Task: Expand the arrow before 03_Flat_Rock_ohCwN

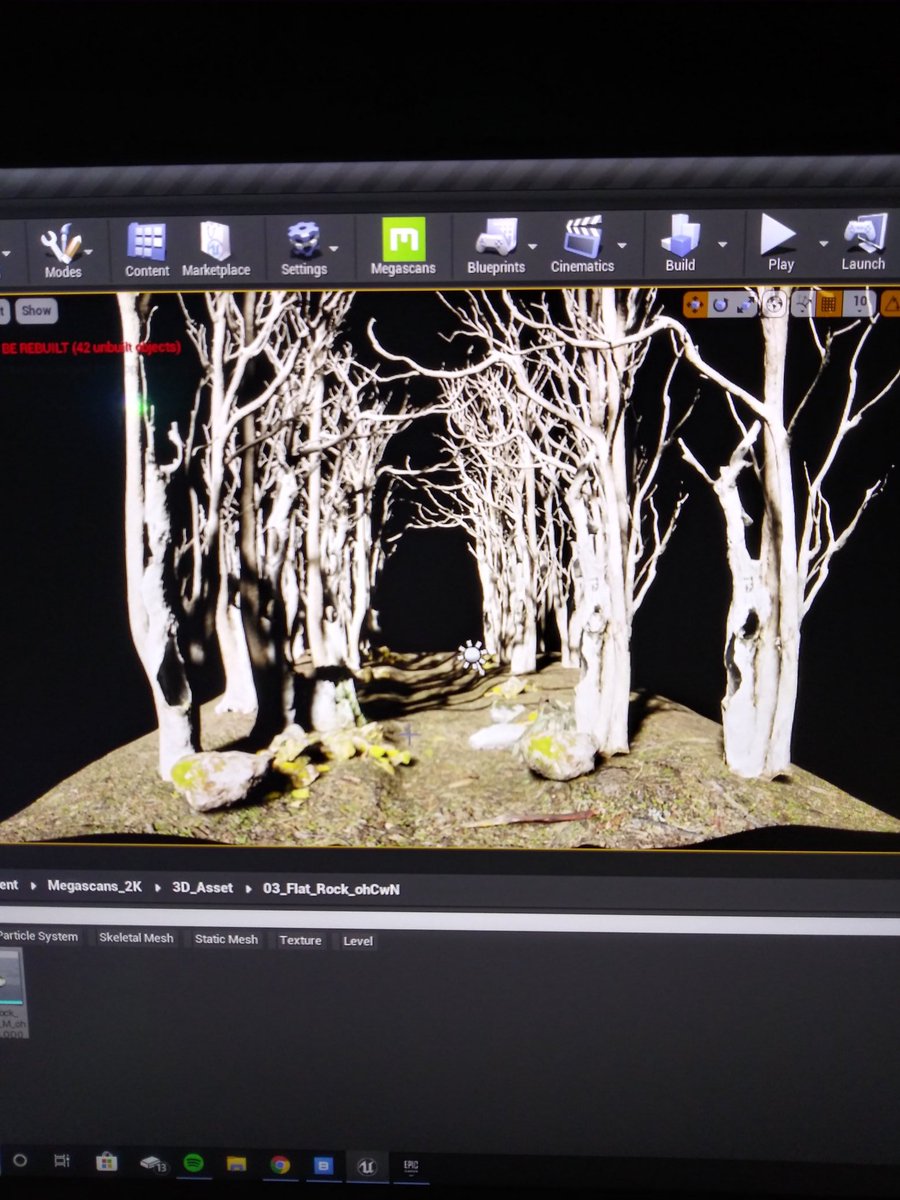Action: (250, 888)
